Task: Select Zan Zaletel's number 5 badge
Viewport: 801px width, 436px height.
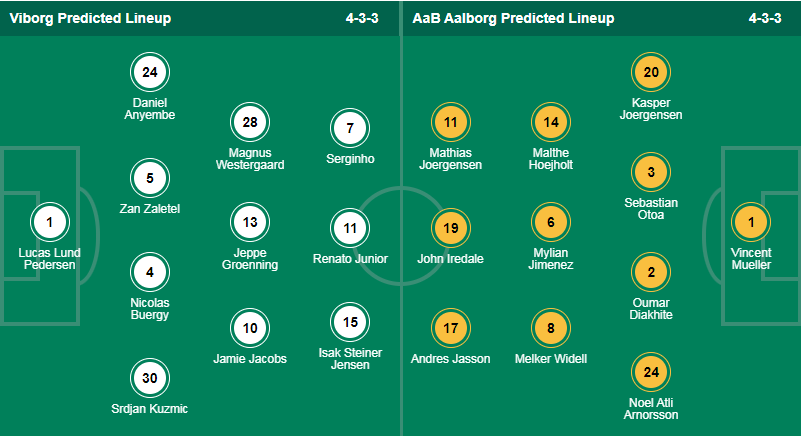Action: click(150, 178)
